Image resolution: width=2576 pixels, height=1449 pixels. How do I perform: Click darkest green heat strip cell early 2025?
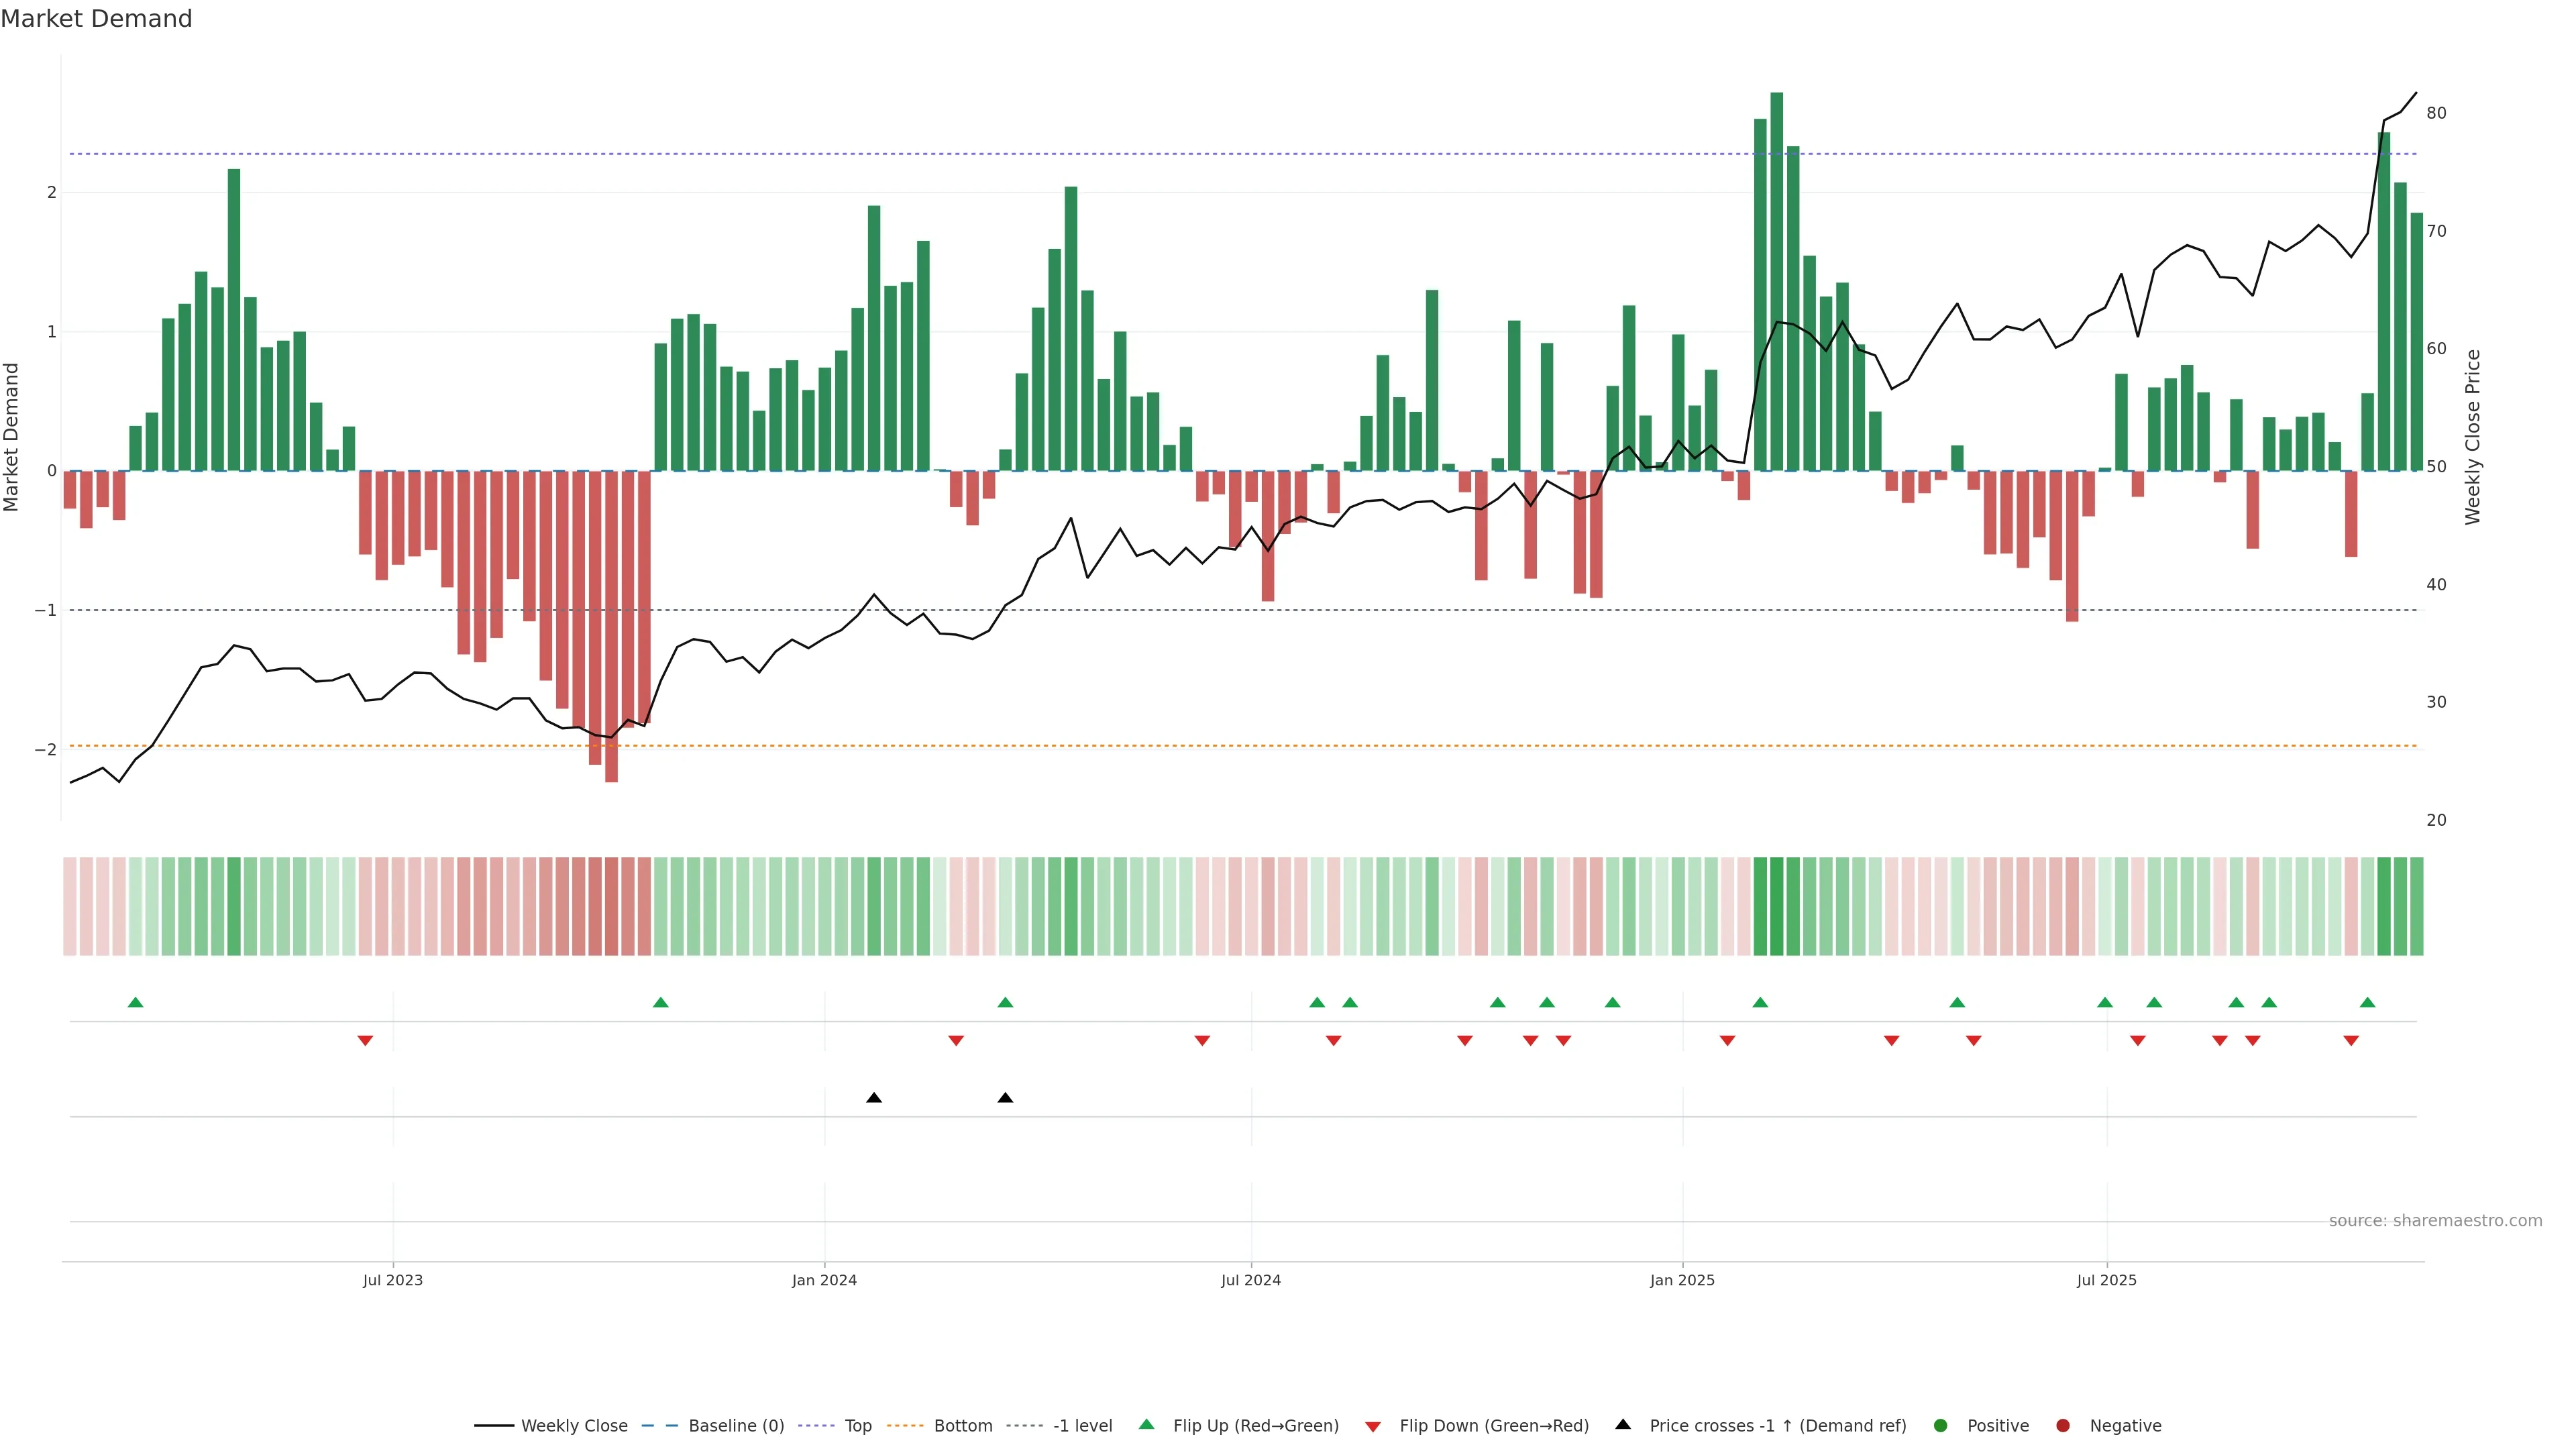click(x=1777, y=906)
